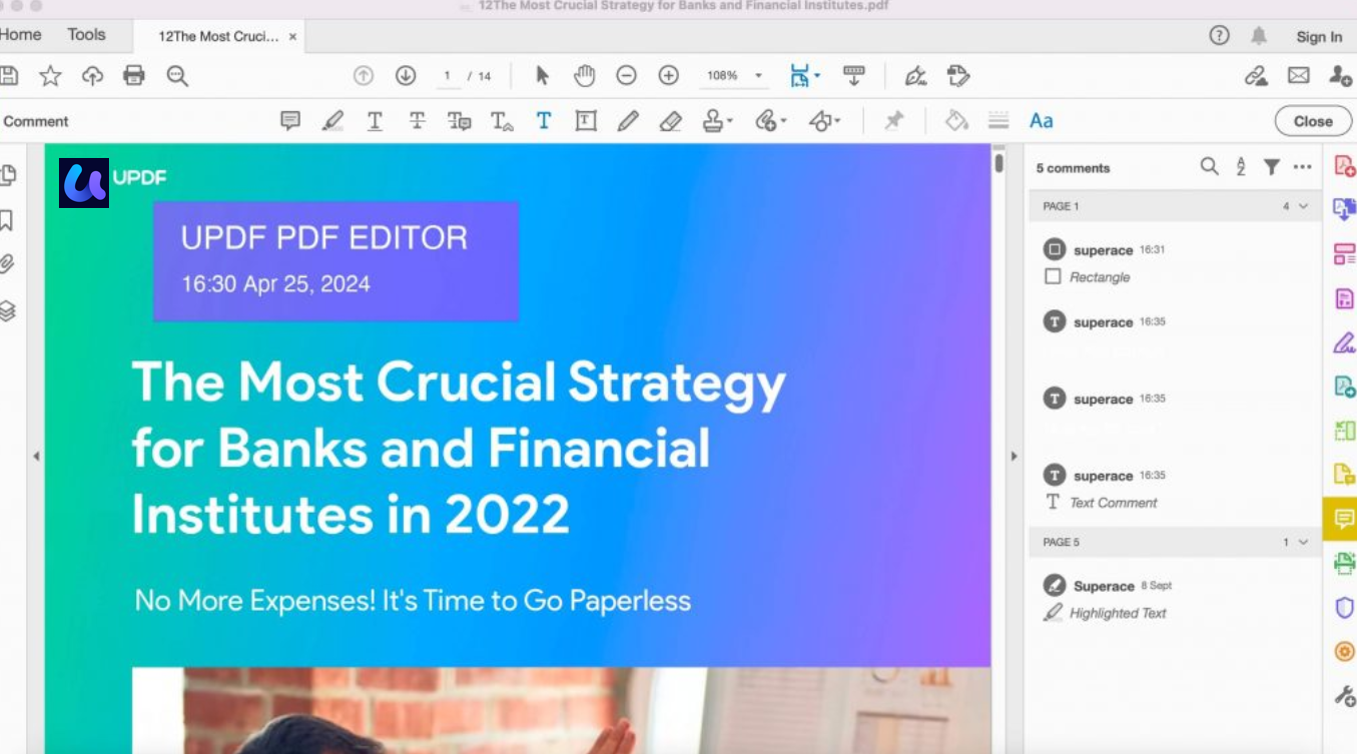Open the notifications bell
The width and height of the screenshot is (1357, 754).
[x=1258, y=36]
